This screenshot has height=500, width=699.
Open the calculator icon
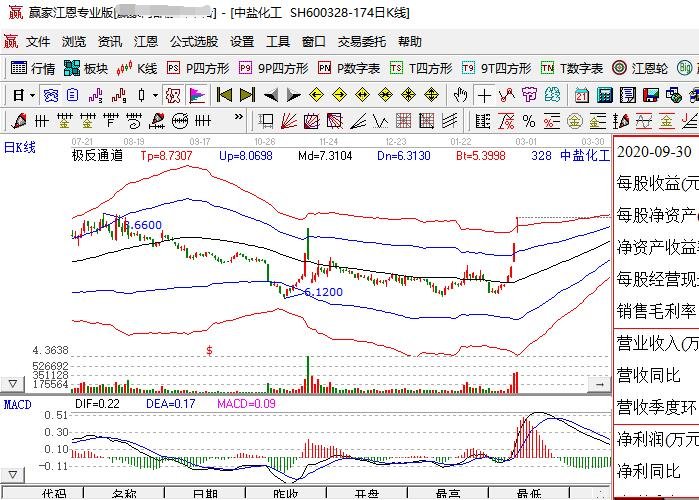pos(605,95)
